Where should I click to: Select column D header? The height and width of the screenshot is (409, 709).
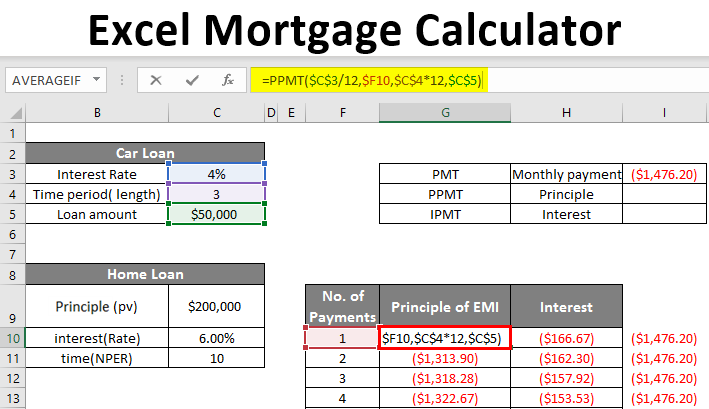271,113
